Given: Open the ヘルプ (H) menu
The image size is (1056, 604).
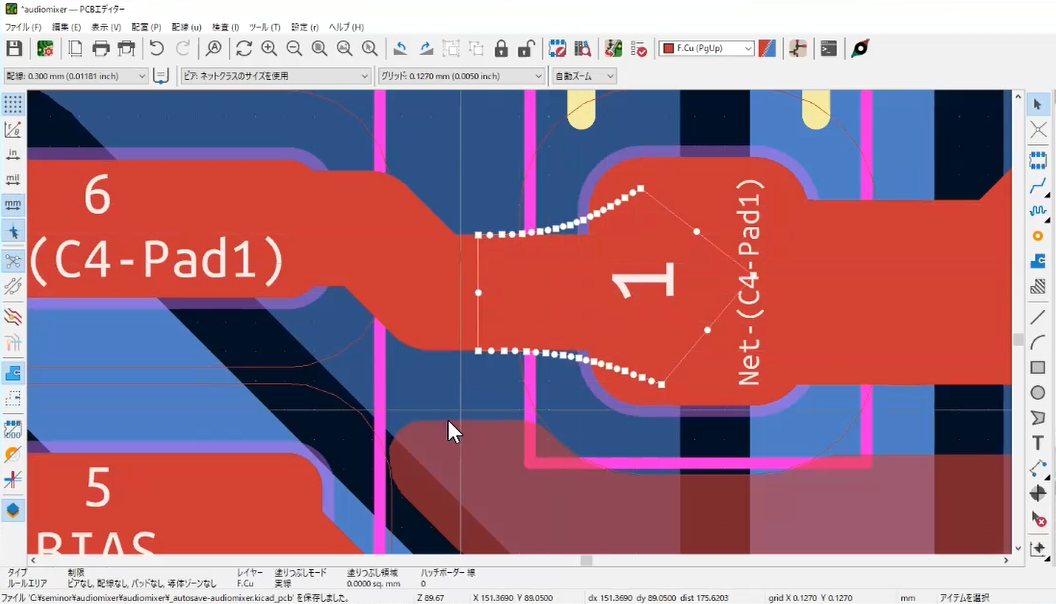Looking at the screenshot, I should [346, 27].
